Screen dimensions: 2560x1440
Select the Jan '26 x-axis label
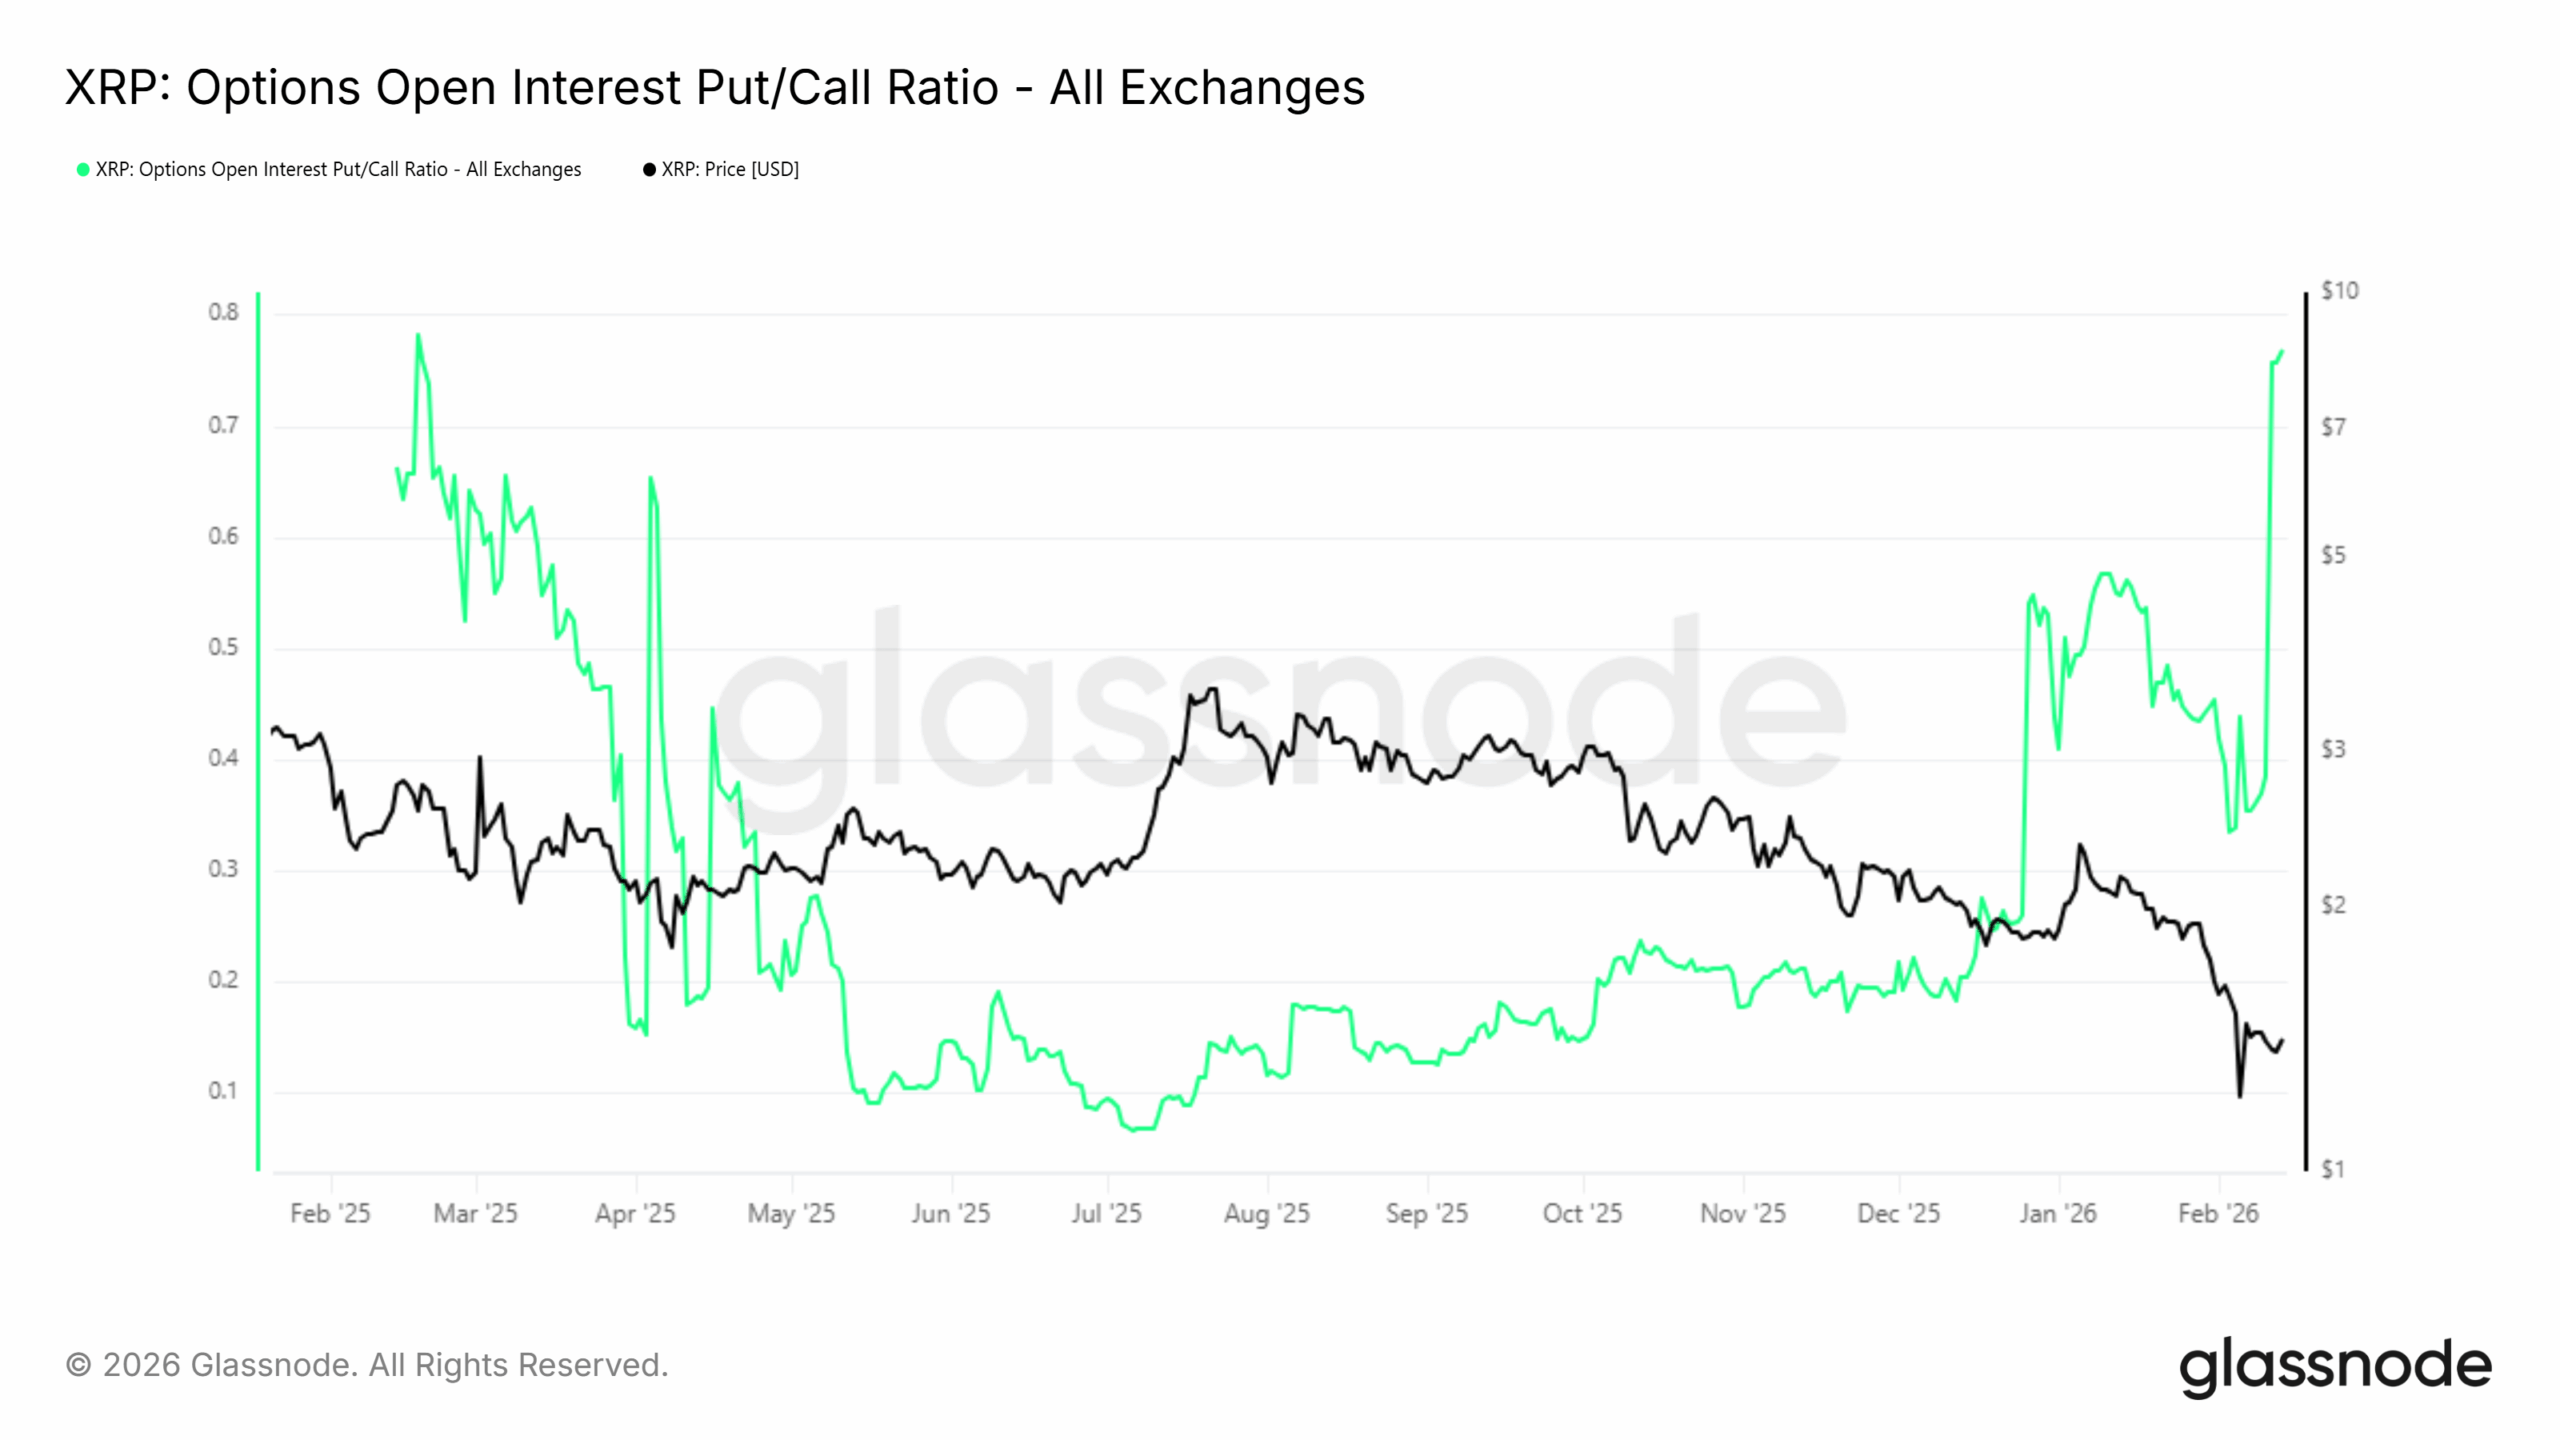(x=2058, y=1213)
